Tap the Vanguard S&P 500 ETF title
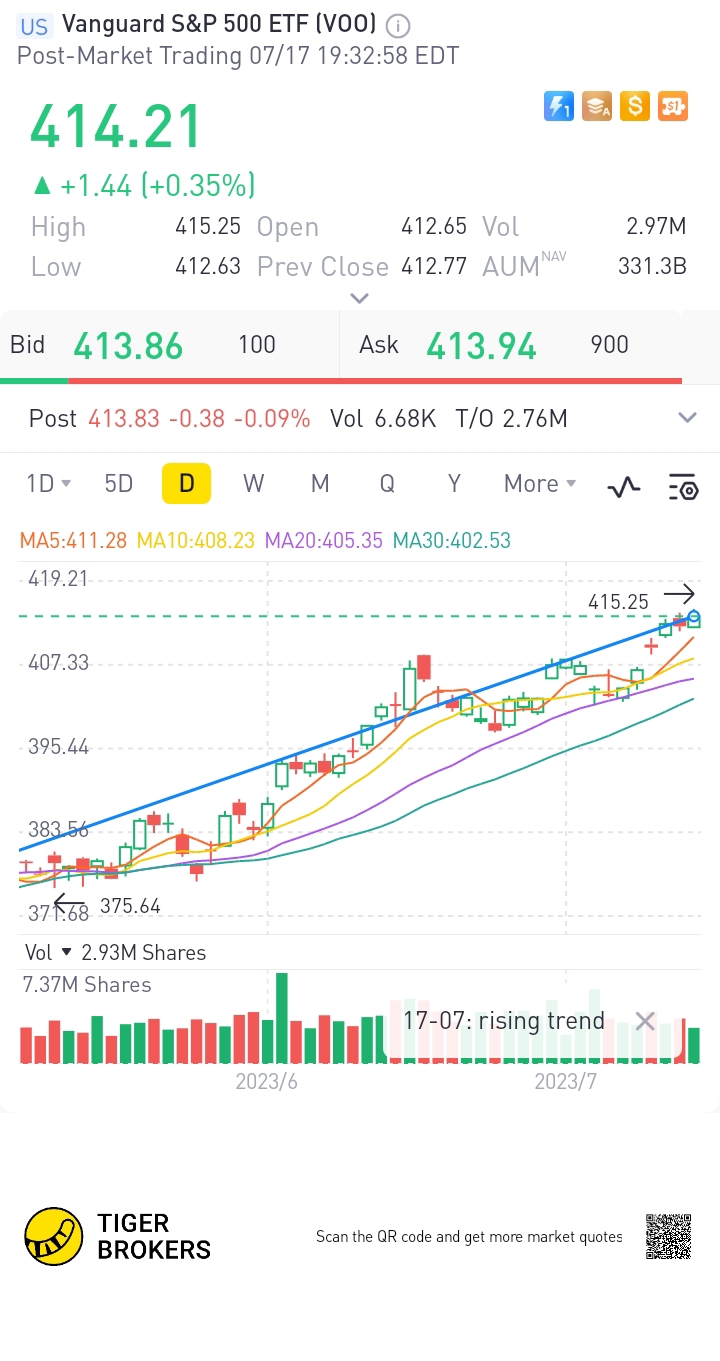This screenshot has height=1361, width=720. pos(219,24)
